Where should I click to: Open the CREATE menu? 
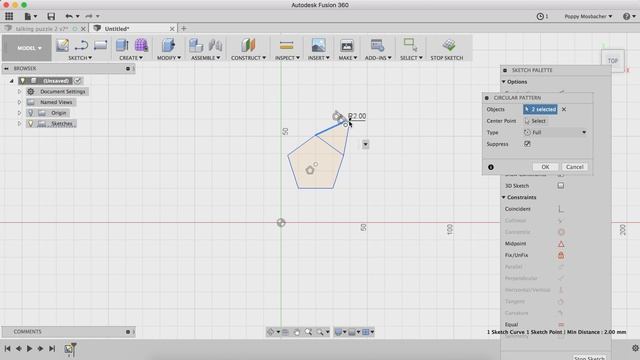[x=131, y=58]
